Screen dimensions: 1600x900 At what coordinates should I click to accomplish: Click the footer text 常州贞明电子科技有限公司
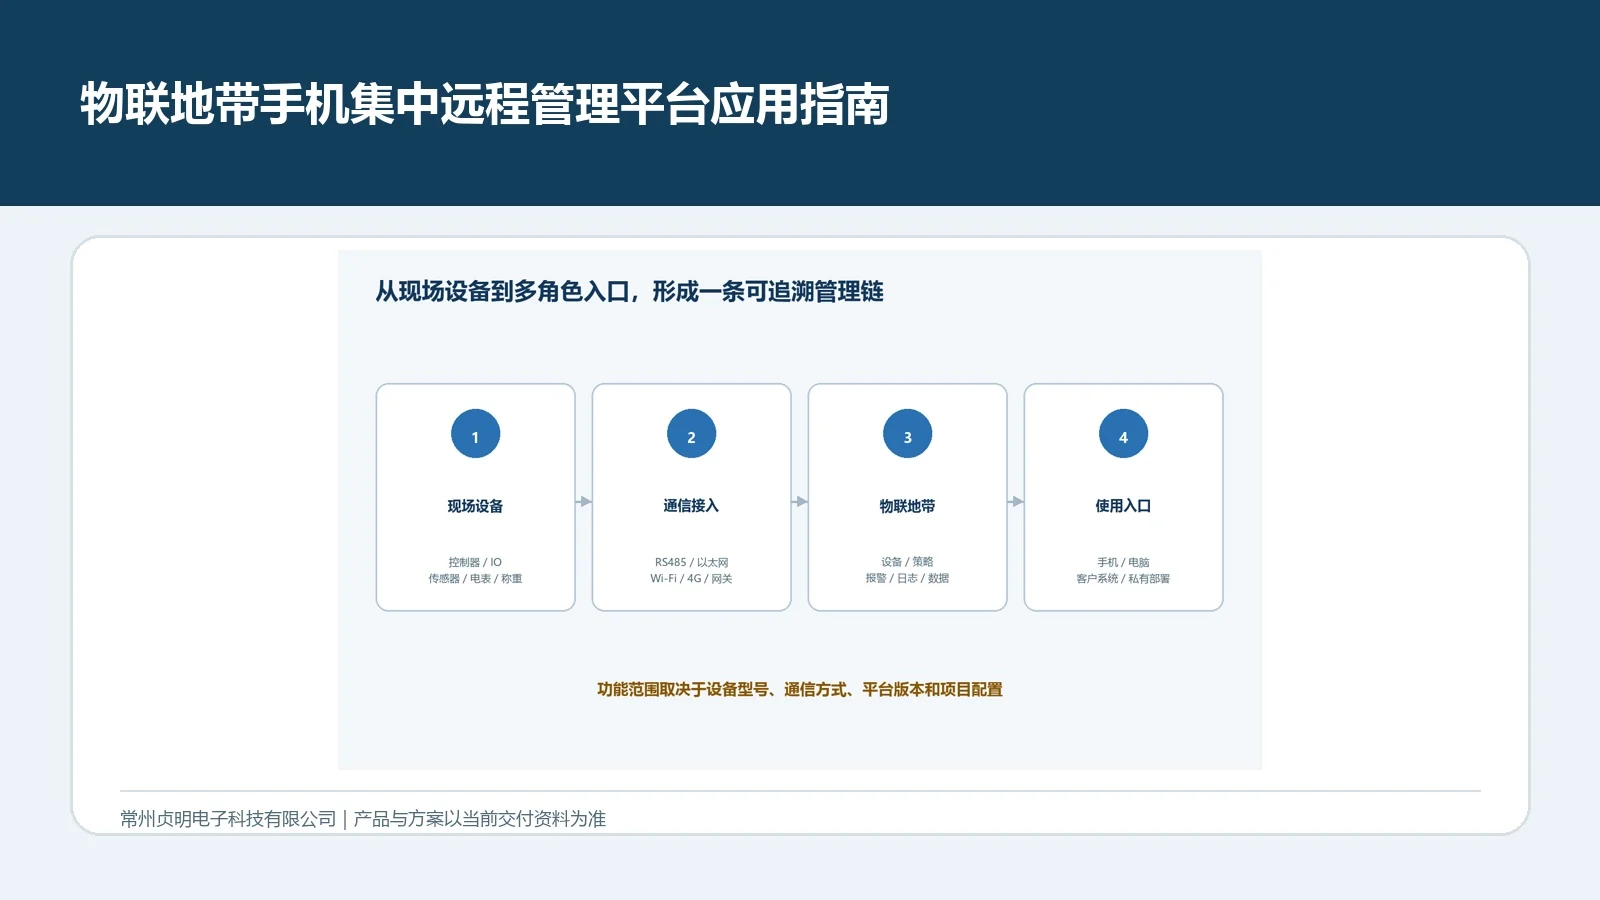228,819
